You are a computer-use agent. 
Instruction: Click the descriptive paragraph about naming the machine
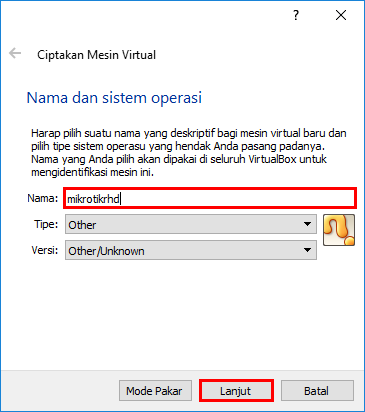189,153
